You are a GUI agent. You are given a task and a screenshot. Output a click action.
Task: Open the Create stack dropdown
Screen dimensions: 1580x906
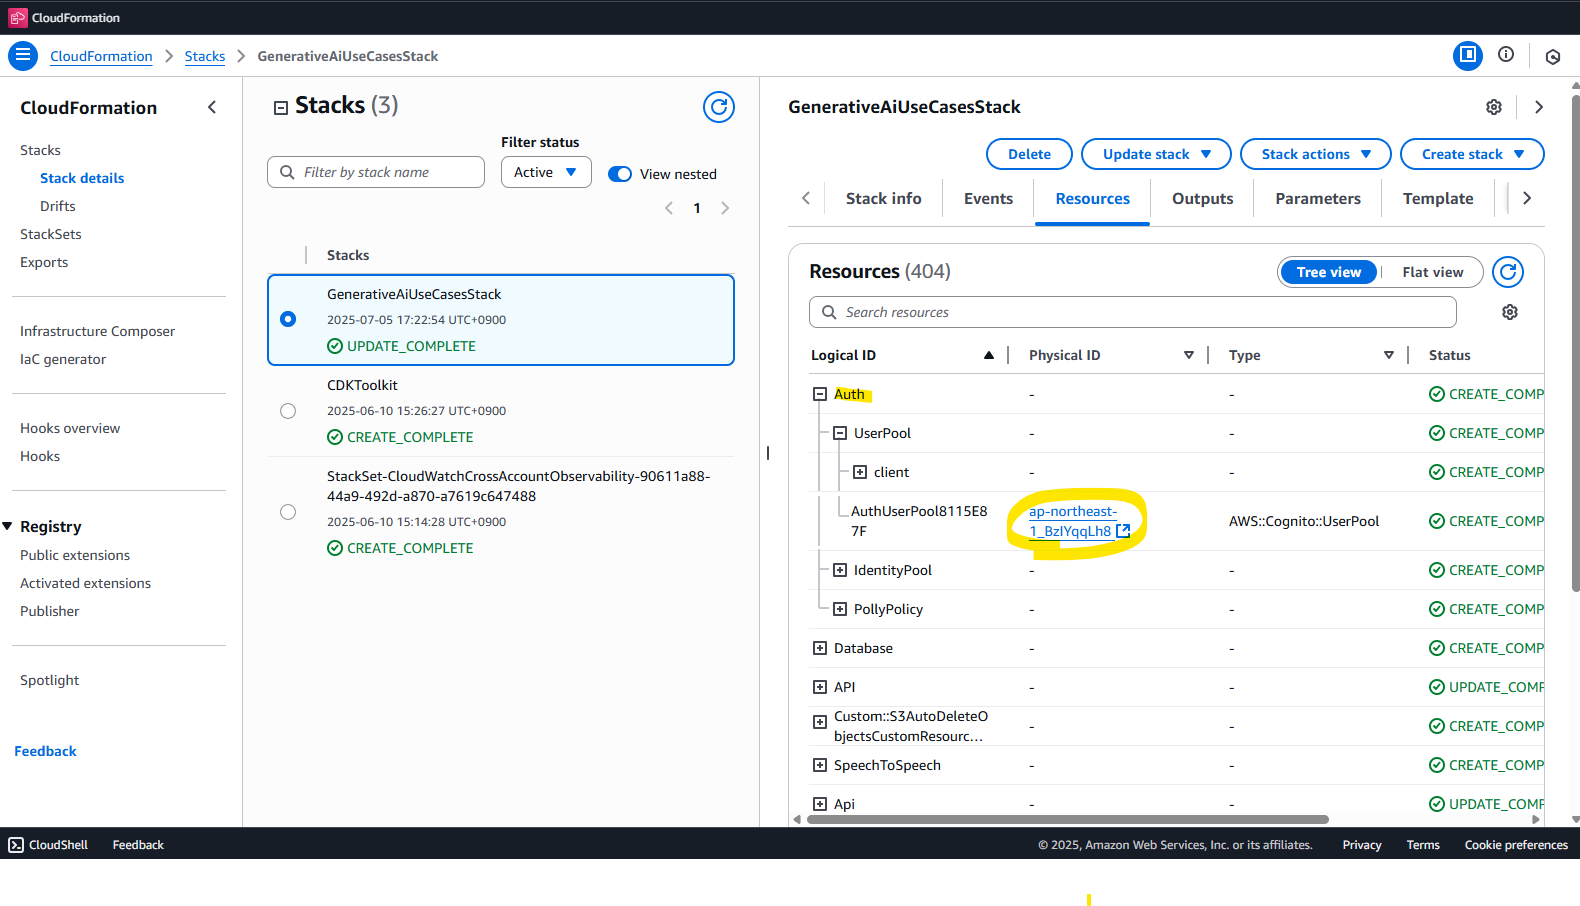(1472, 154)
